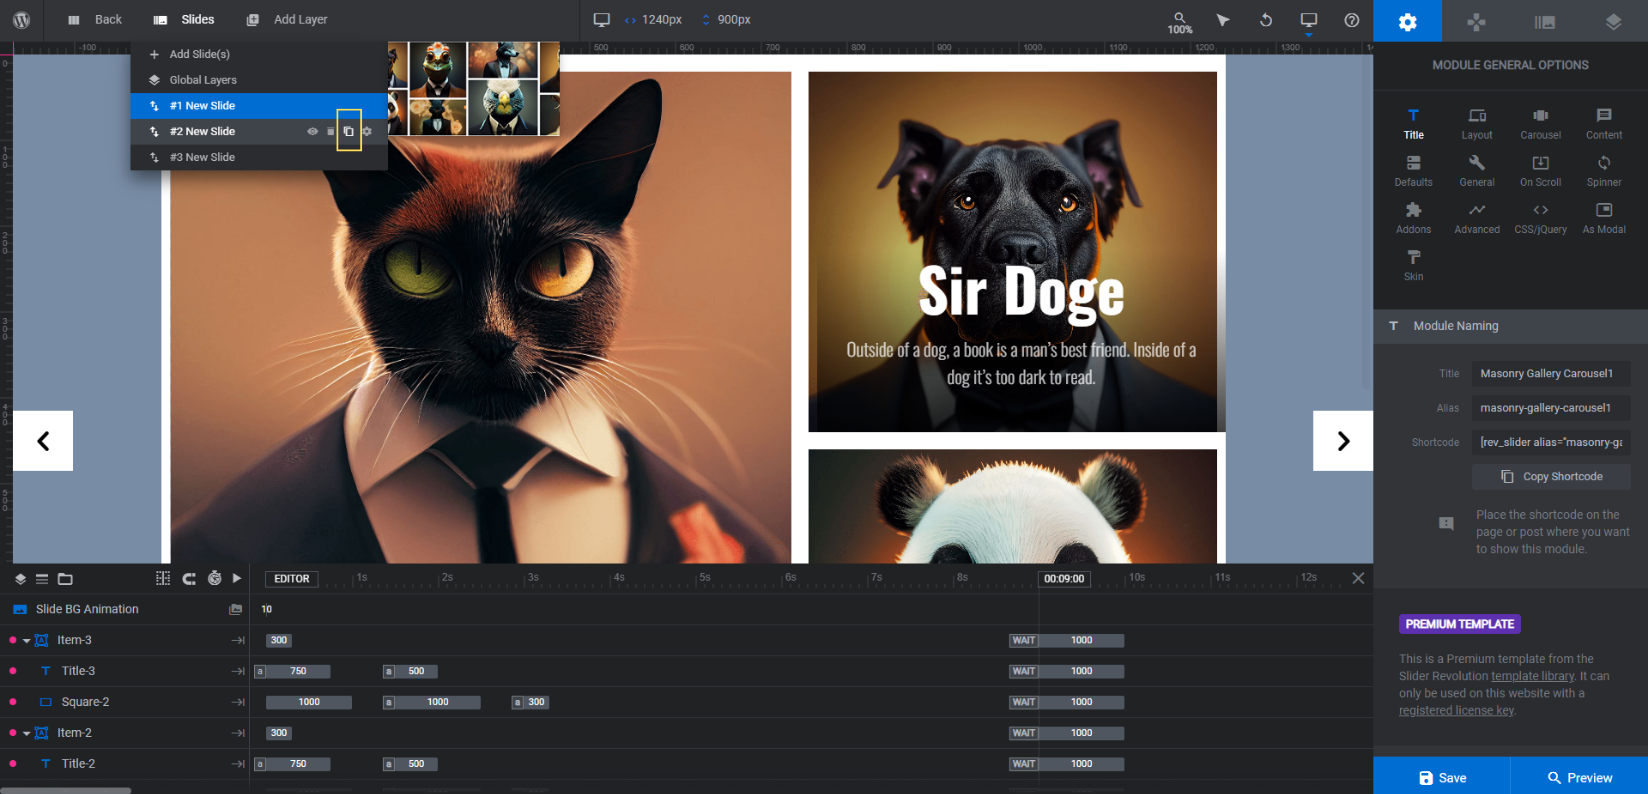Screen dimensions: 1648x794
Task: Open the Skin paint roller icon
Action: point(1413,265)
